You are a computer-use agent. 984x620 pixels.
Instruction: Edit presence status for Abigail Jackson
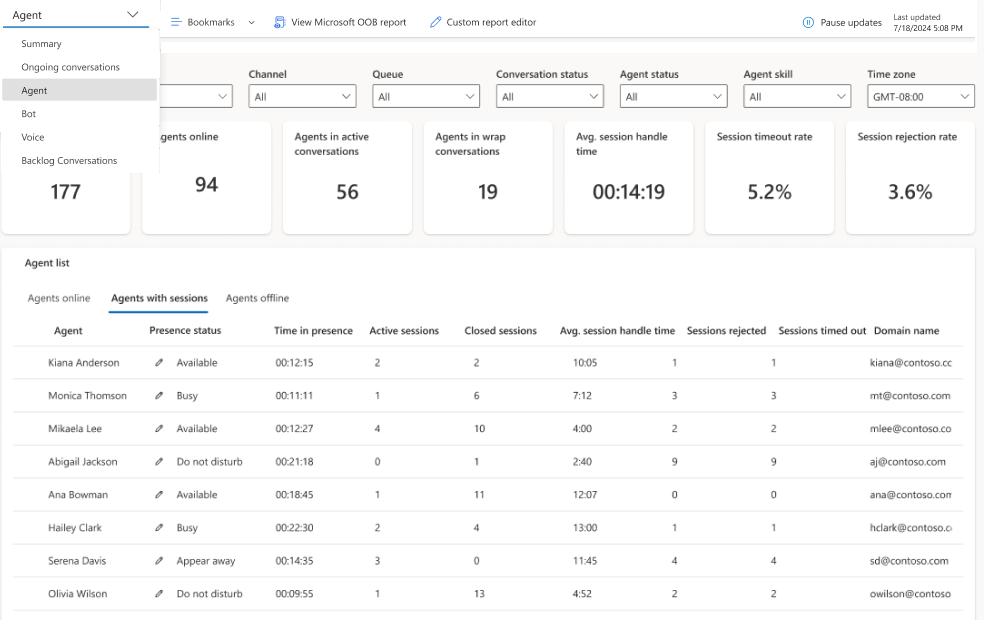click(159, 462)
